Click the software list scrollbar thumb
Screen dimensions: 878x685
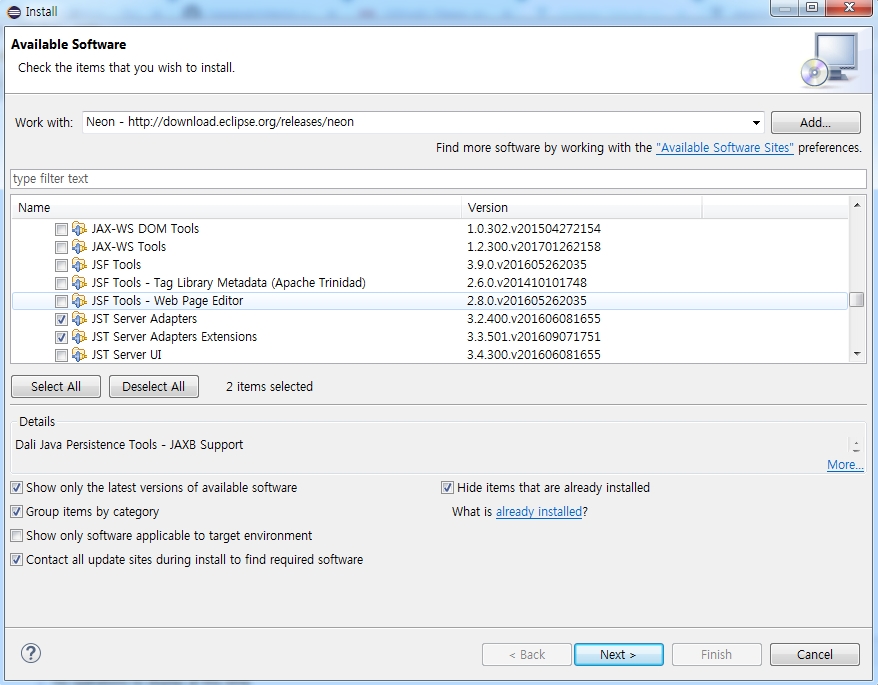(856, 300)
